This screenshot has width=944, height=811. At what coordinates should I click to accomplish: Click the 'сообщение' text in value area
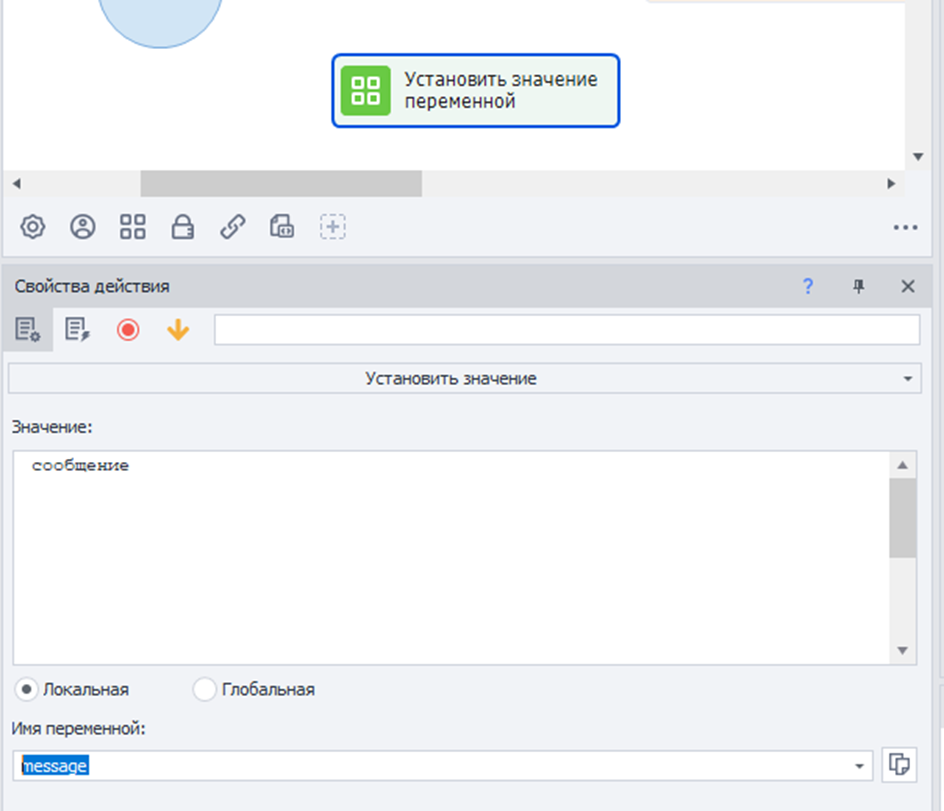pos(80,465)
